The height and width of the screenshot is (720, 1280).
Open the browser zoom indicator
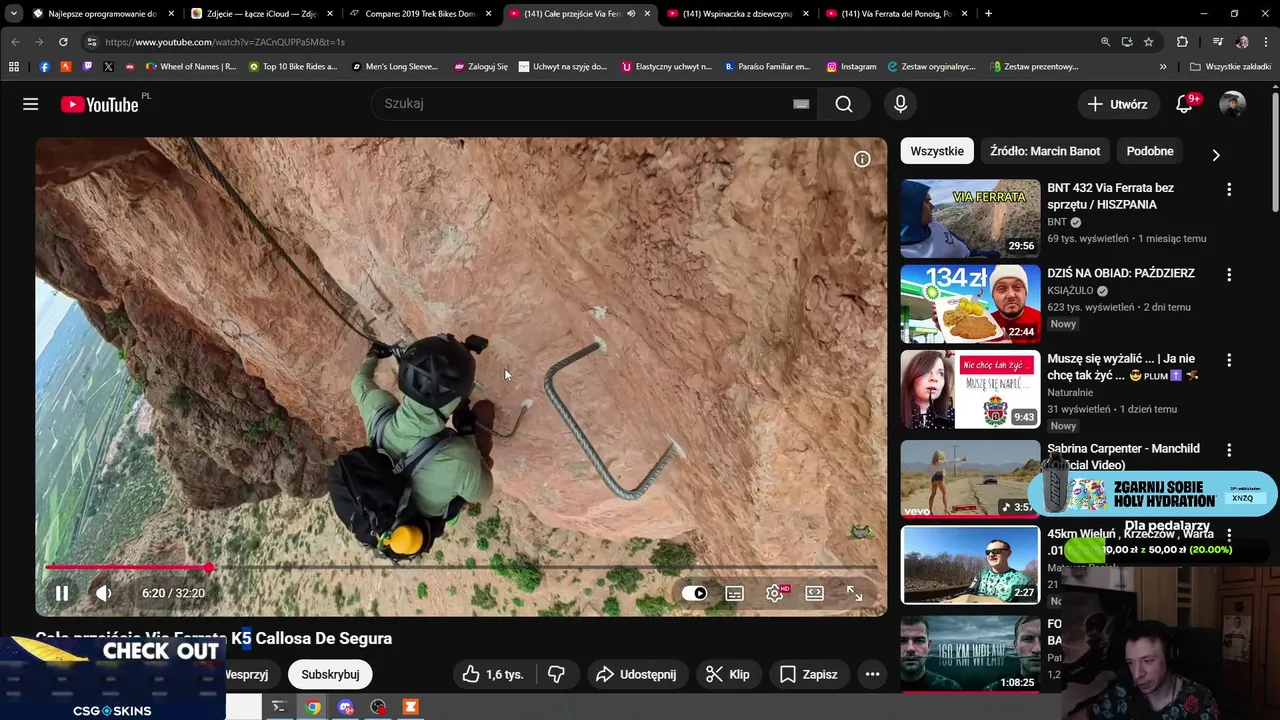pyautogui.click(x=1105, y=42)
